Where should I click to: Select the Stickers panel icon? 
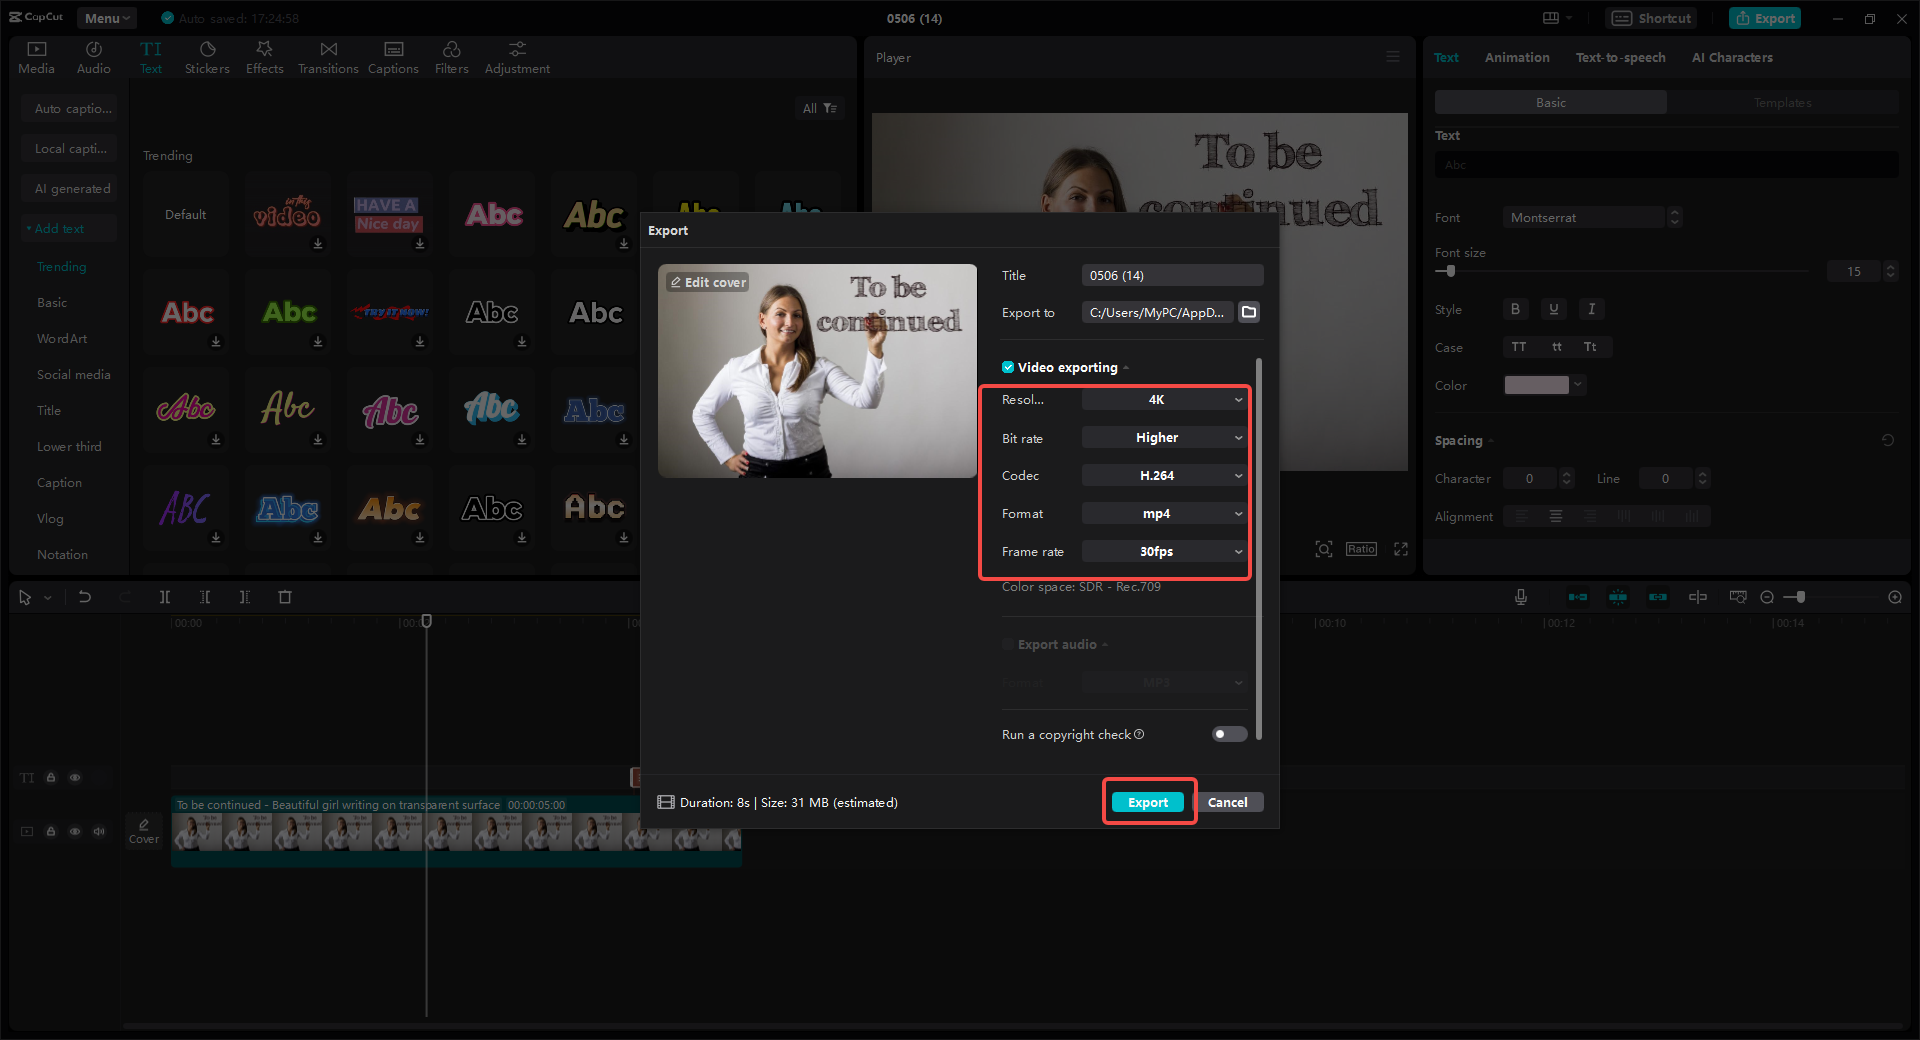(207, 56)
